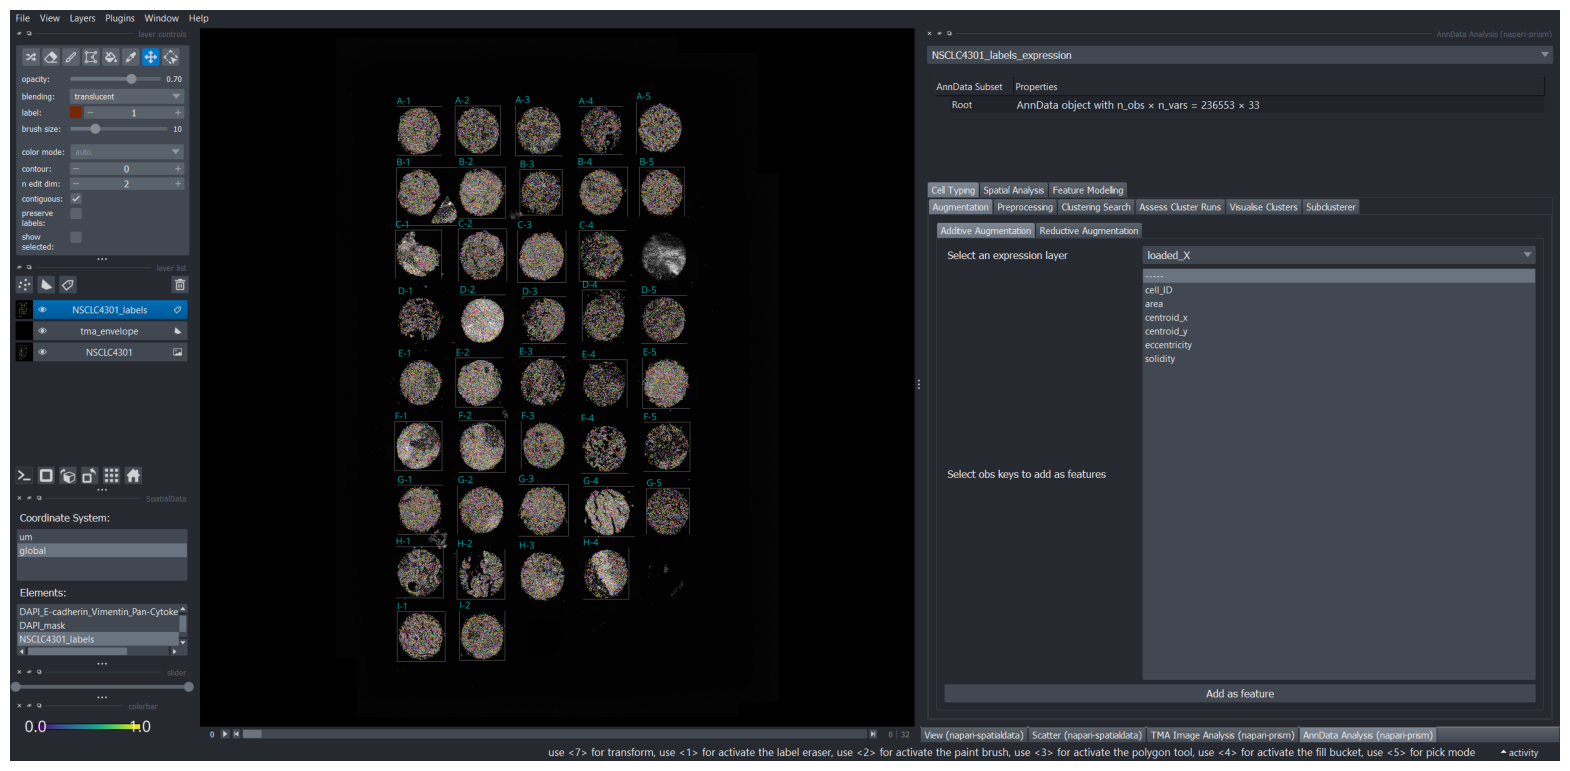Switch to the Reductive Augmentation tab
Image resolution: width=1570 pixels, height=771 pixels.
pos(1089,231)
